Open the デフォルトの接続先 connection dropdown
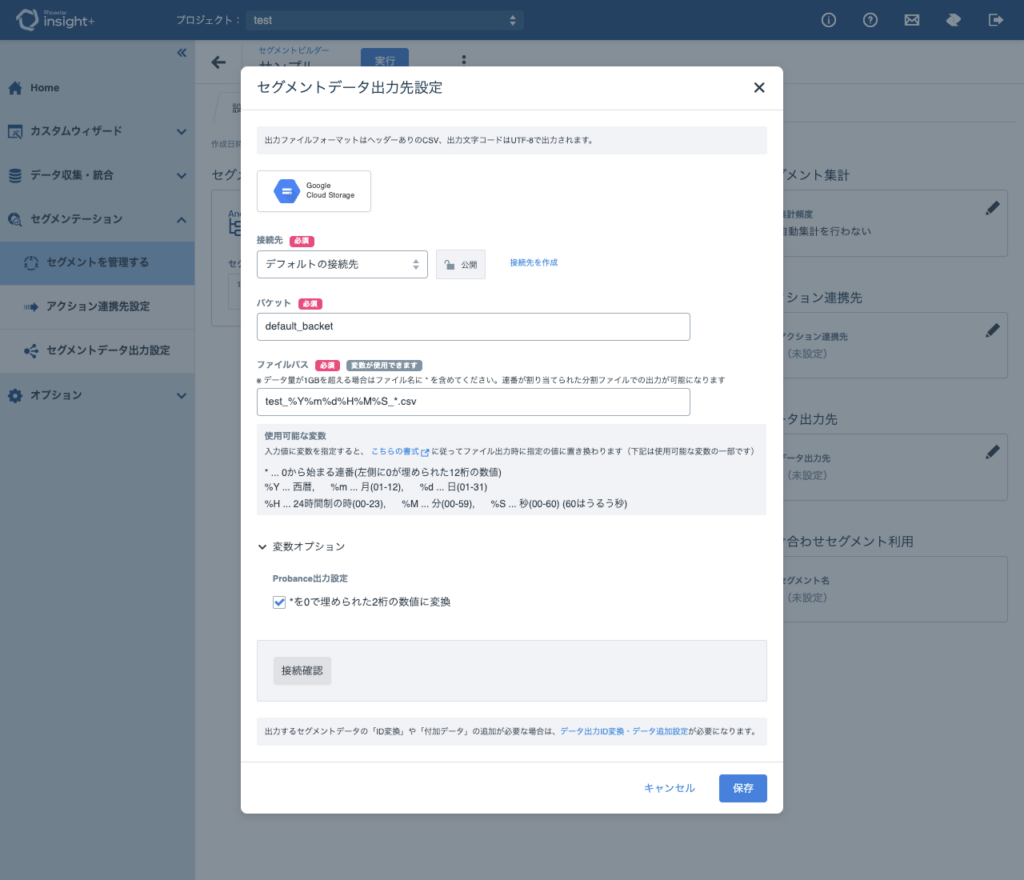Screen dimensions: 1024x880 pos(342,264)
